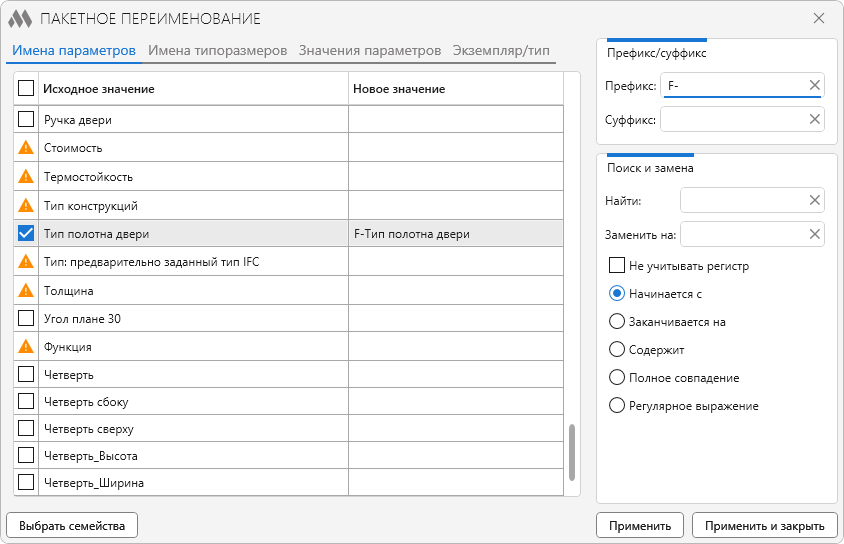Select the Содержит radio option
Image resolution: width=844 pixels, height=544 pixels.
[x=617, y=350]
